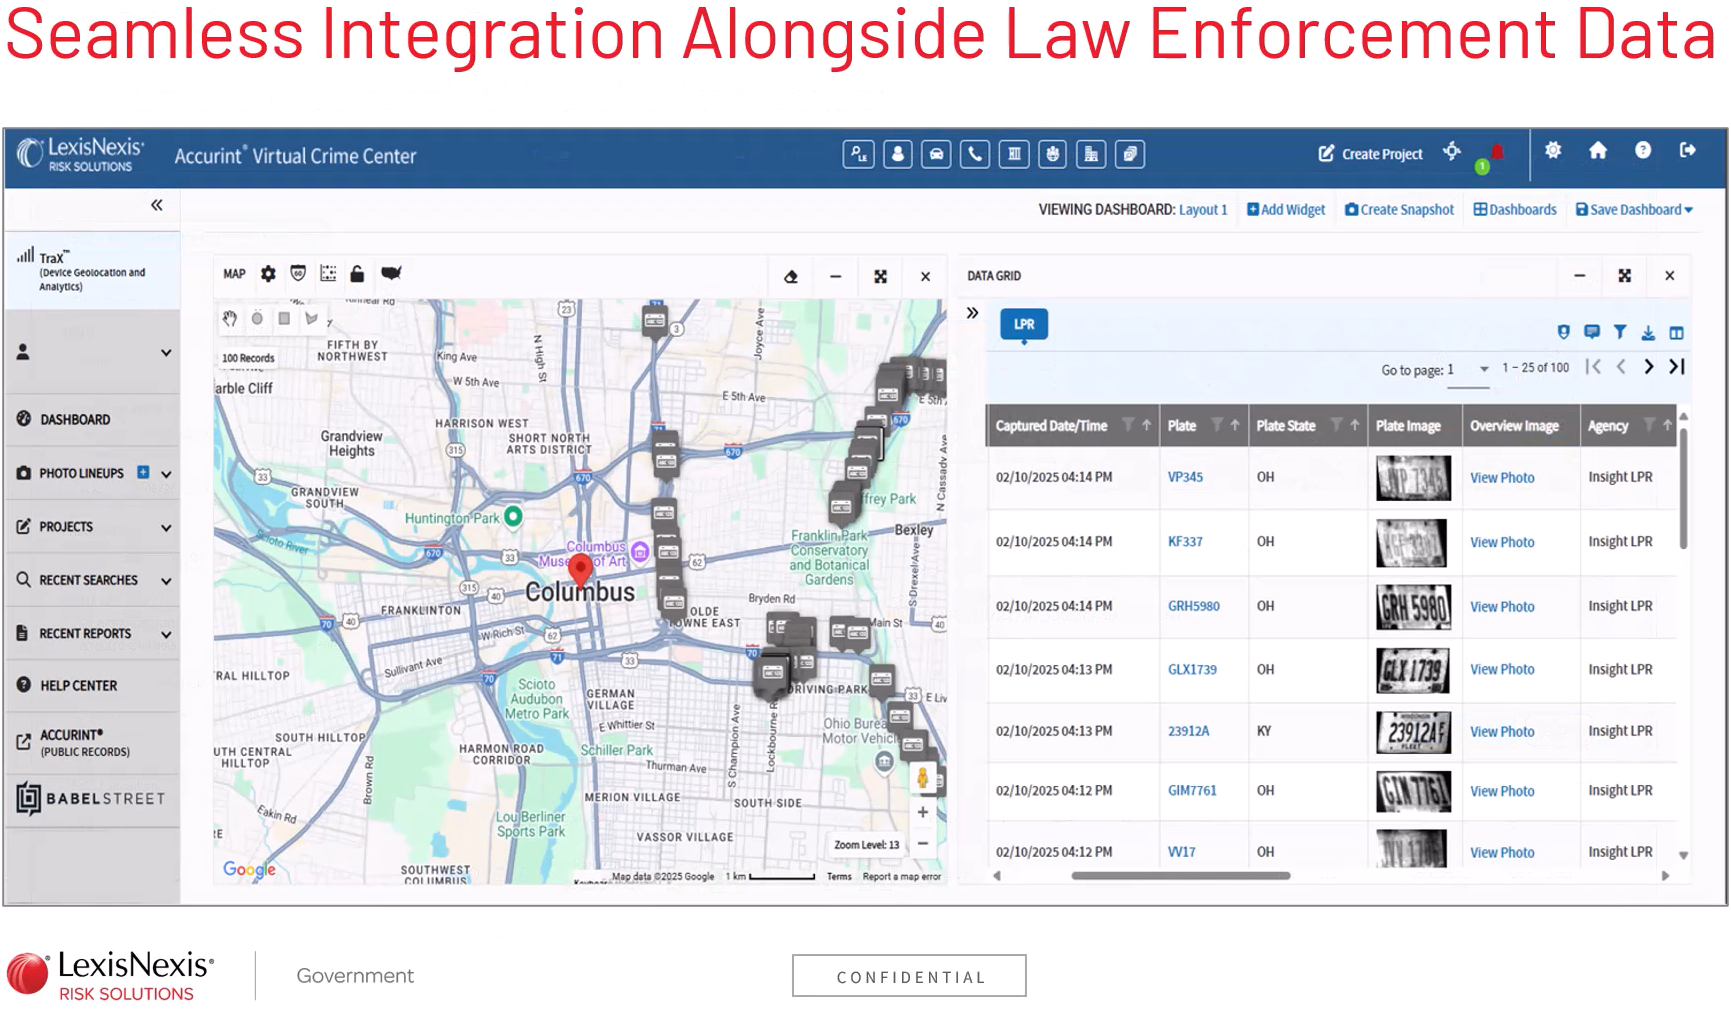Open the person search icon
Screen dimensions: 1731x1009
point(898,155)
